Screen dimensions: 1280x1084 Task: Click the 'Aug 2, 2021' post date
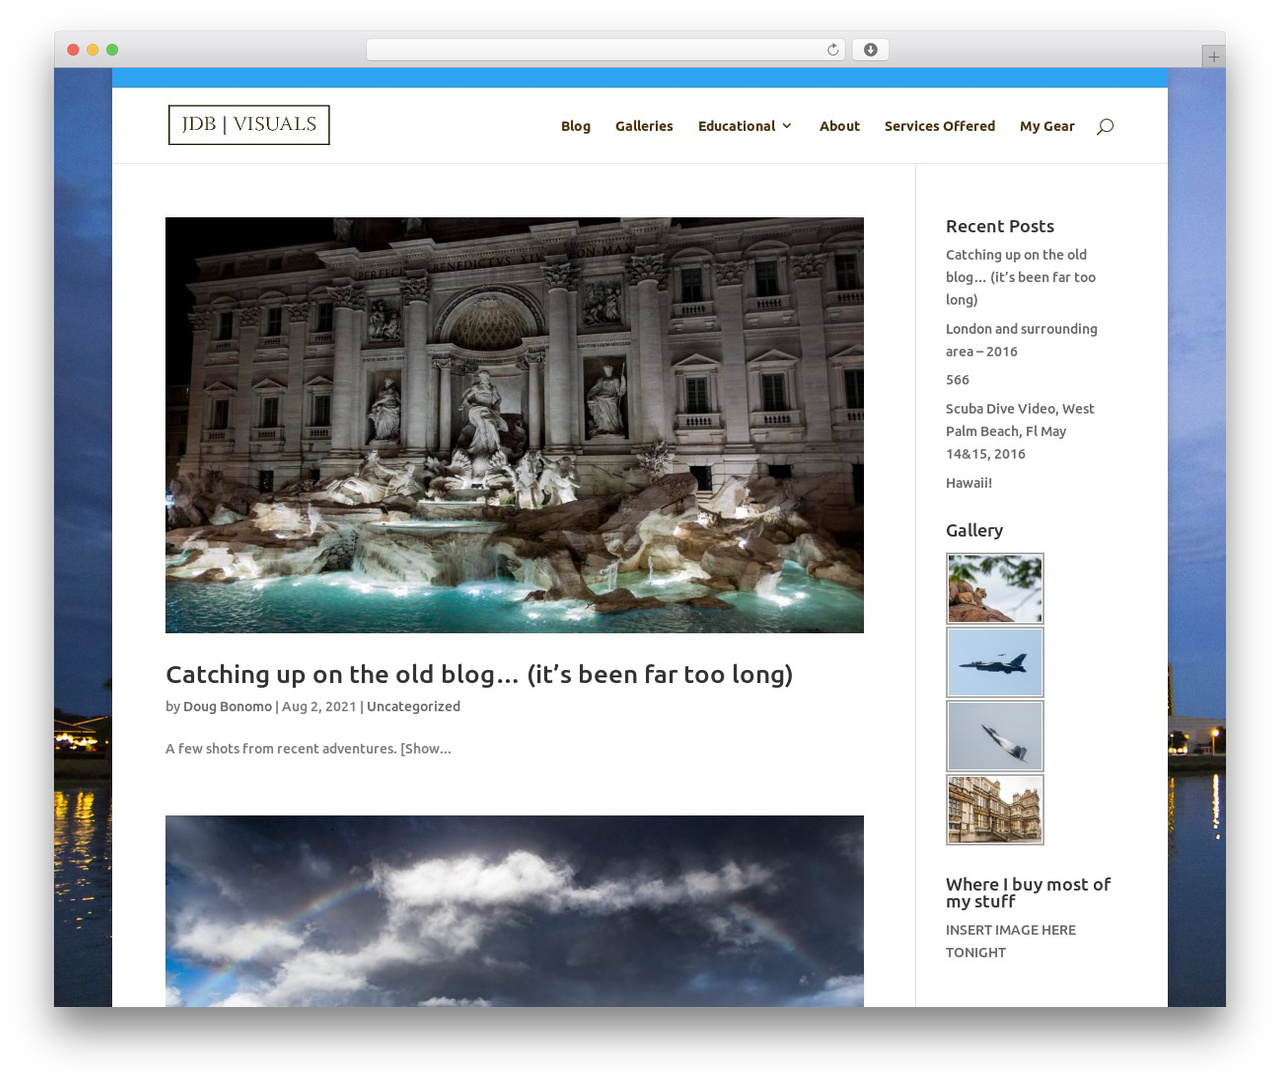pos(319,706)
